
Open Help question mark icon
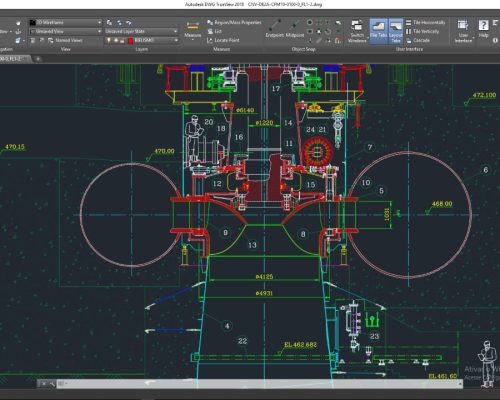pos(483,25)
